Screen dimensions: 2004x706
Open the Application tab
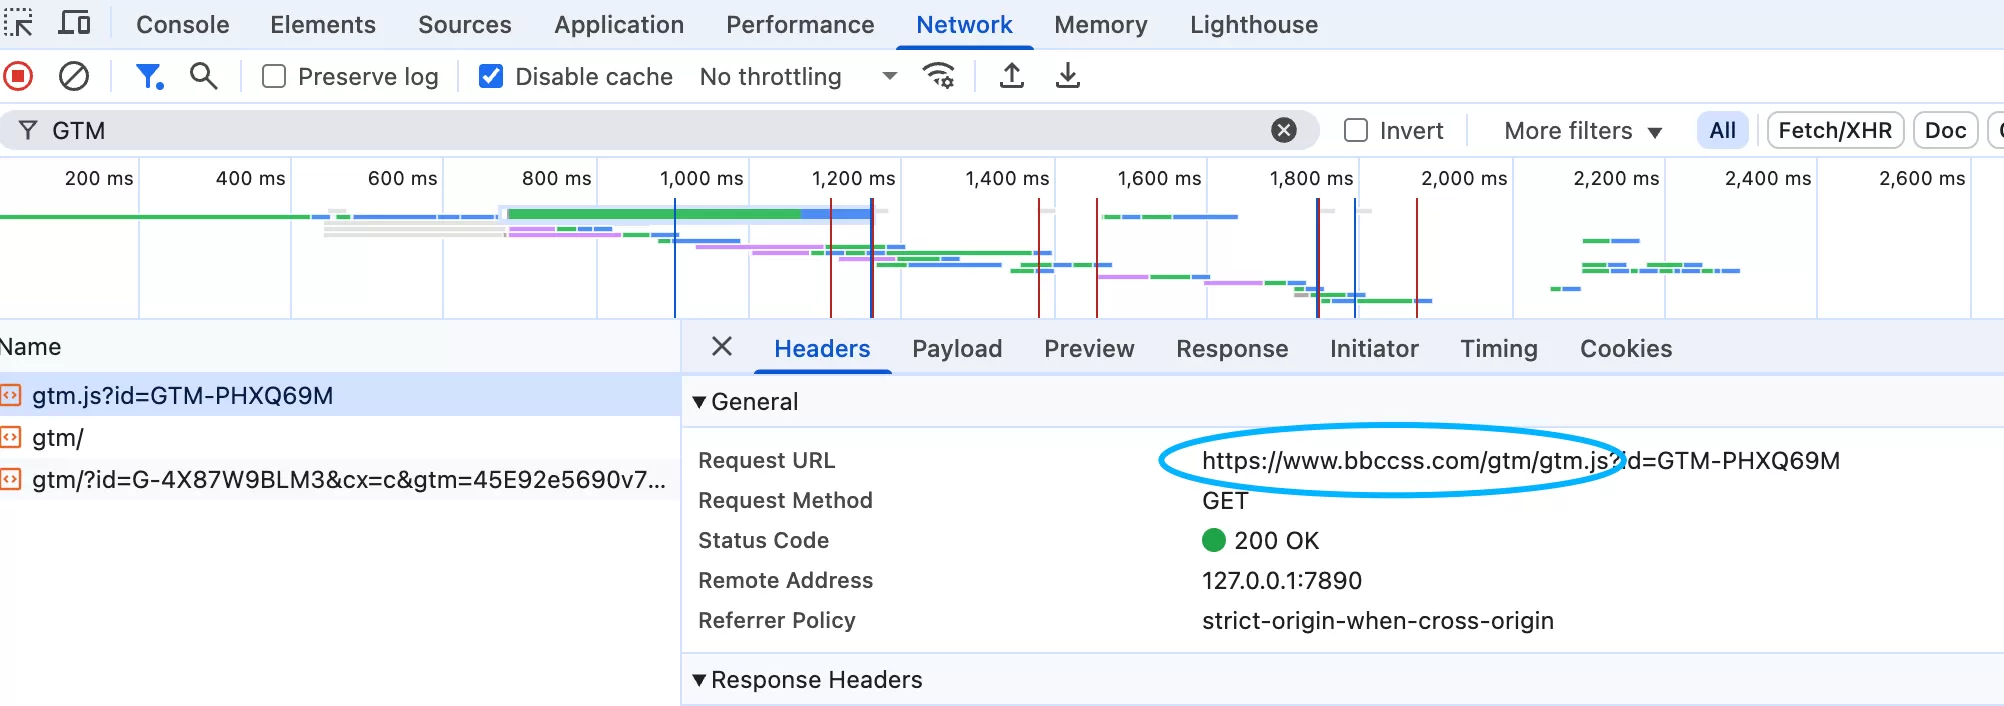[x=619, y=24]
